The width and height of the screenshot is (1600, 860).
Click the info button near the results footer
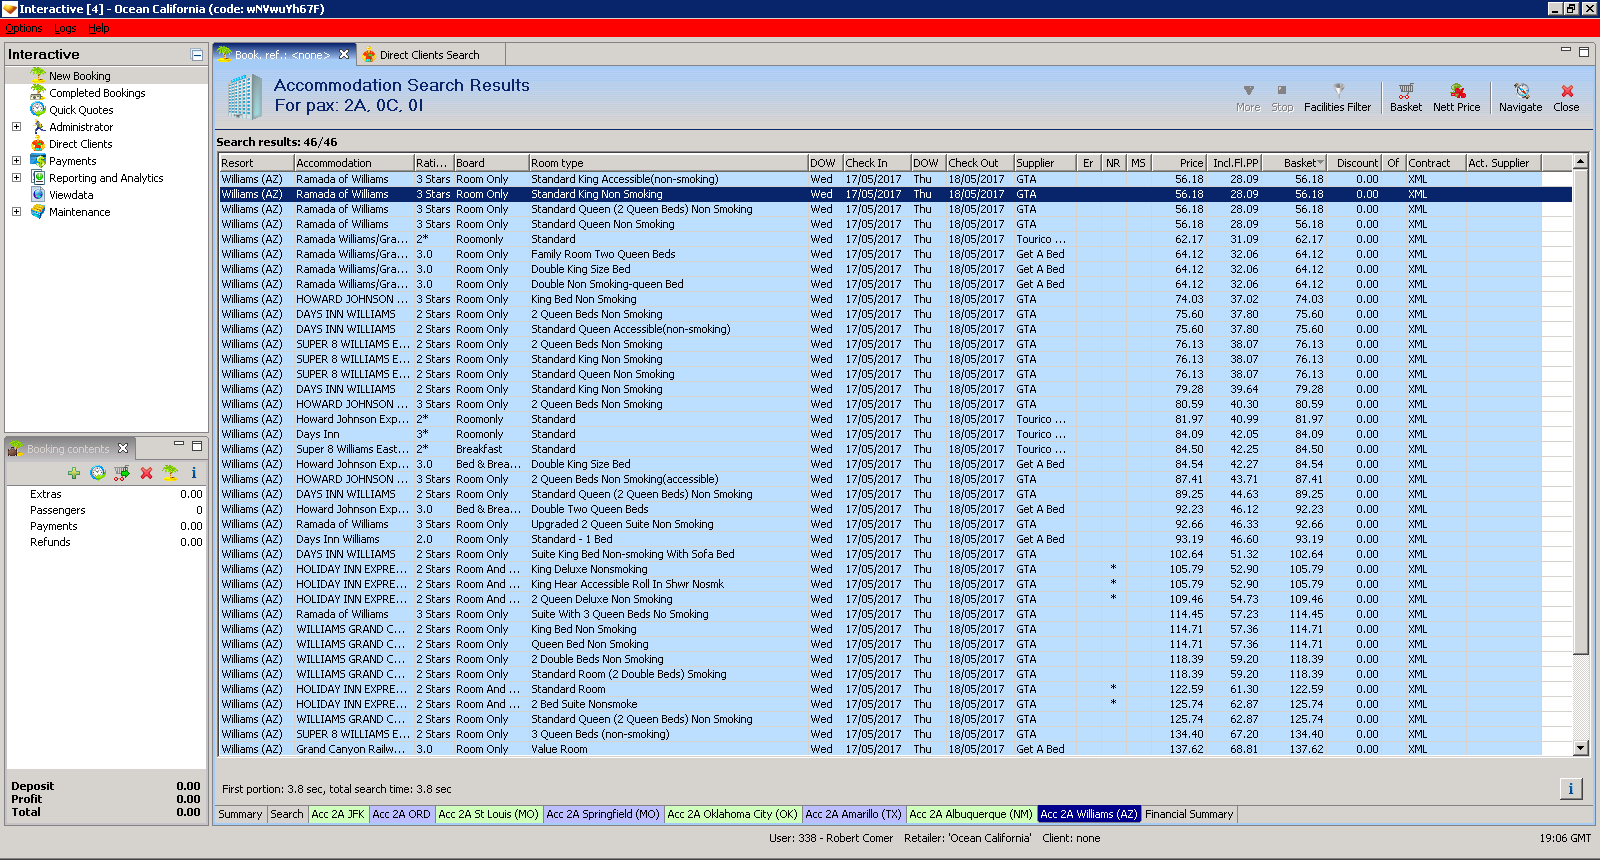(x=1570, y=789)
